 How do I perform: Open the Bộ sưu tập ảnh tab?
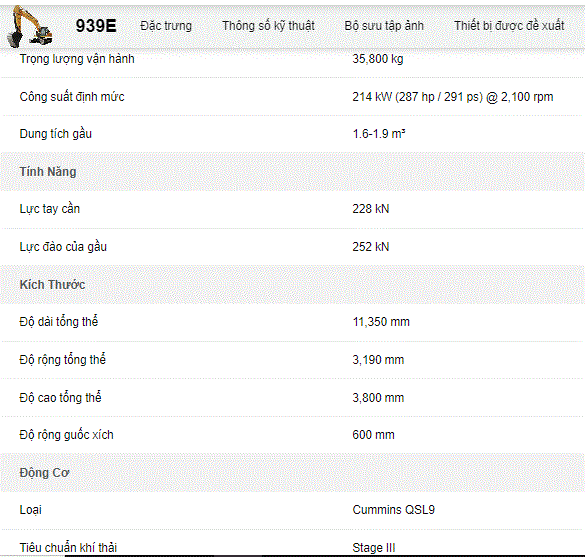point(384,26)
